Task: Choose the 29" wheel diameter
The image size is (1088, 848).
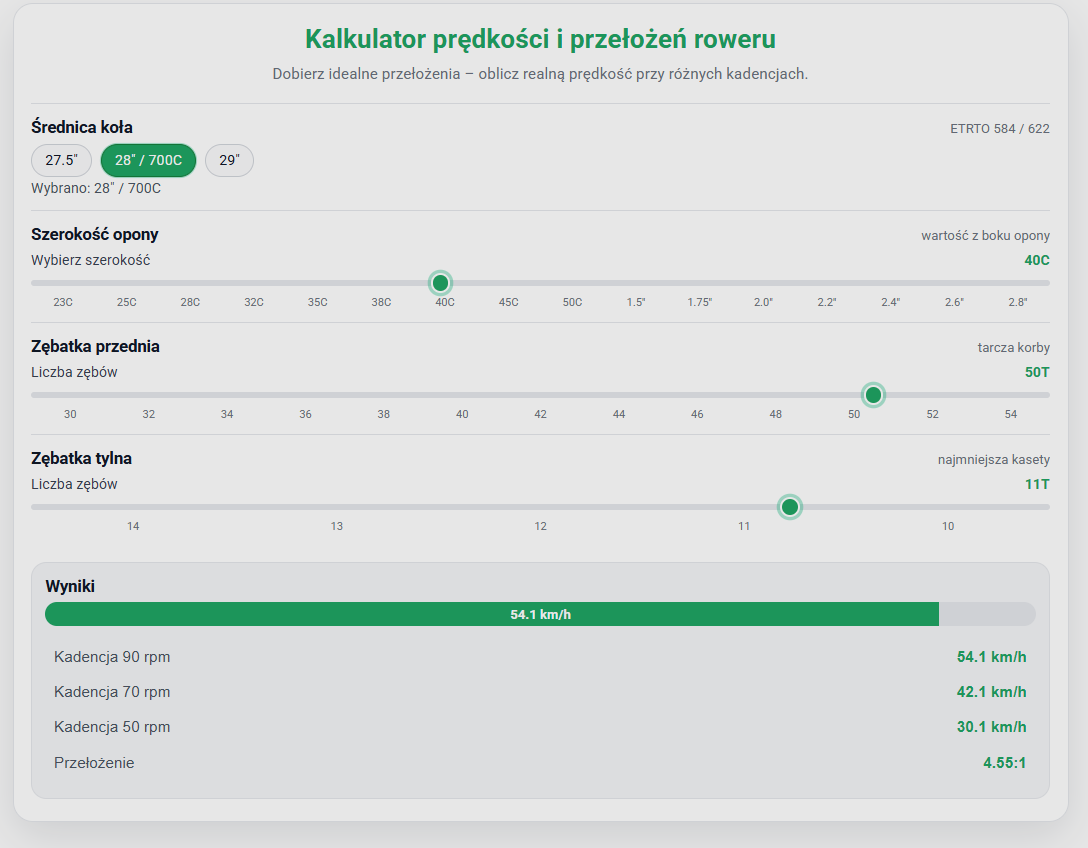Action: click(229, 160)
